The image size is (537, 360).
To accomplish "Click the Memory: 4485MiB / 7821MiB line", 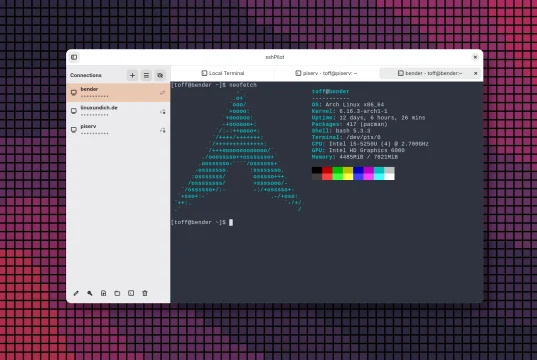I will (355, 157).
